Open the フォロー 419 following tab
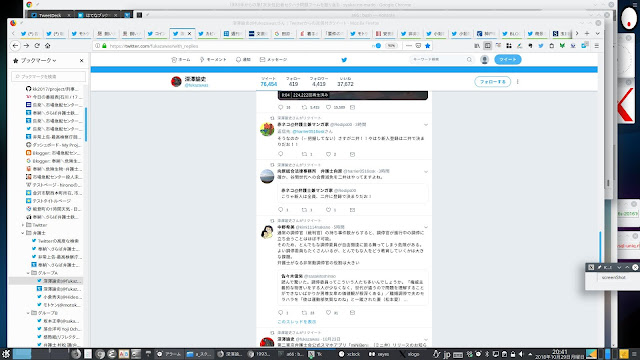 [293, 82]
